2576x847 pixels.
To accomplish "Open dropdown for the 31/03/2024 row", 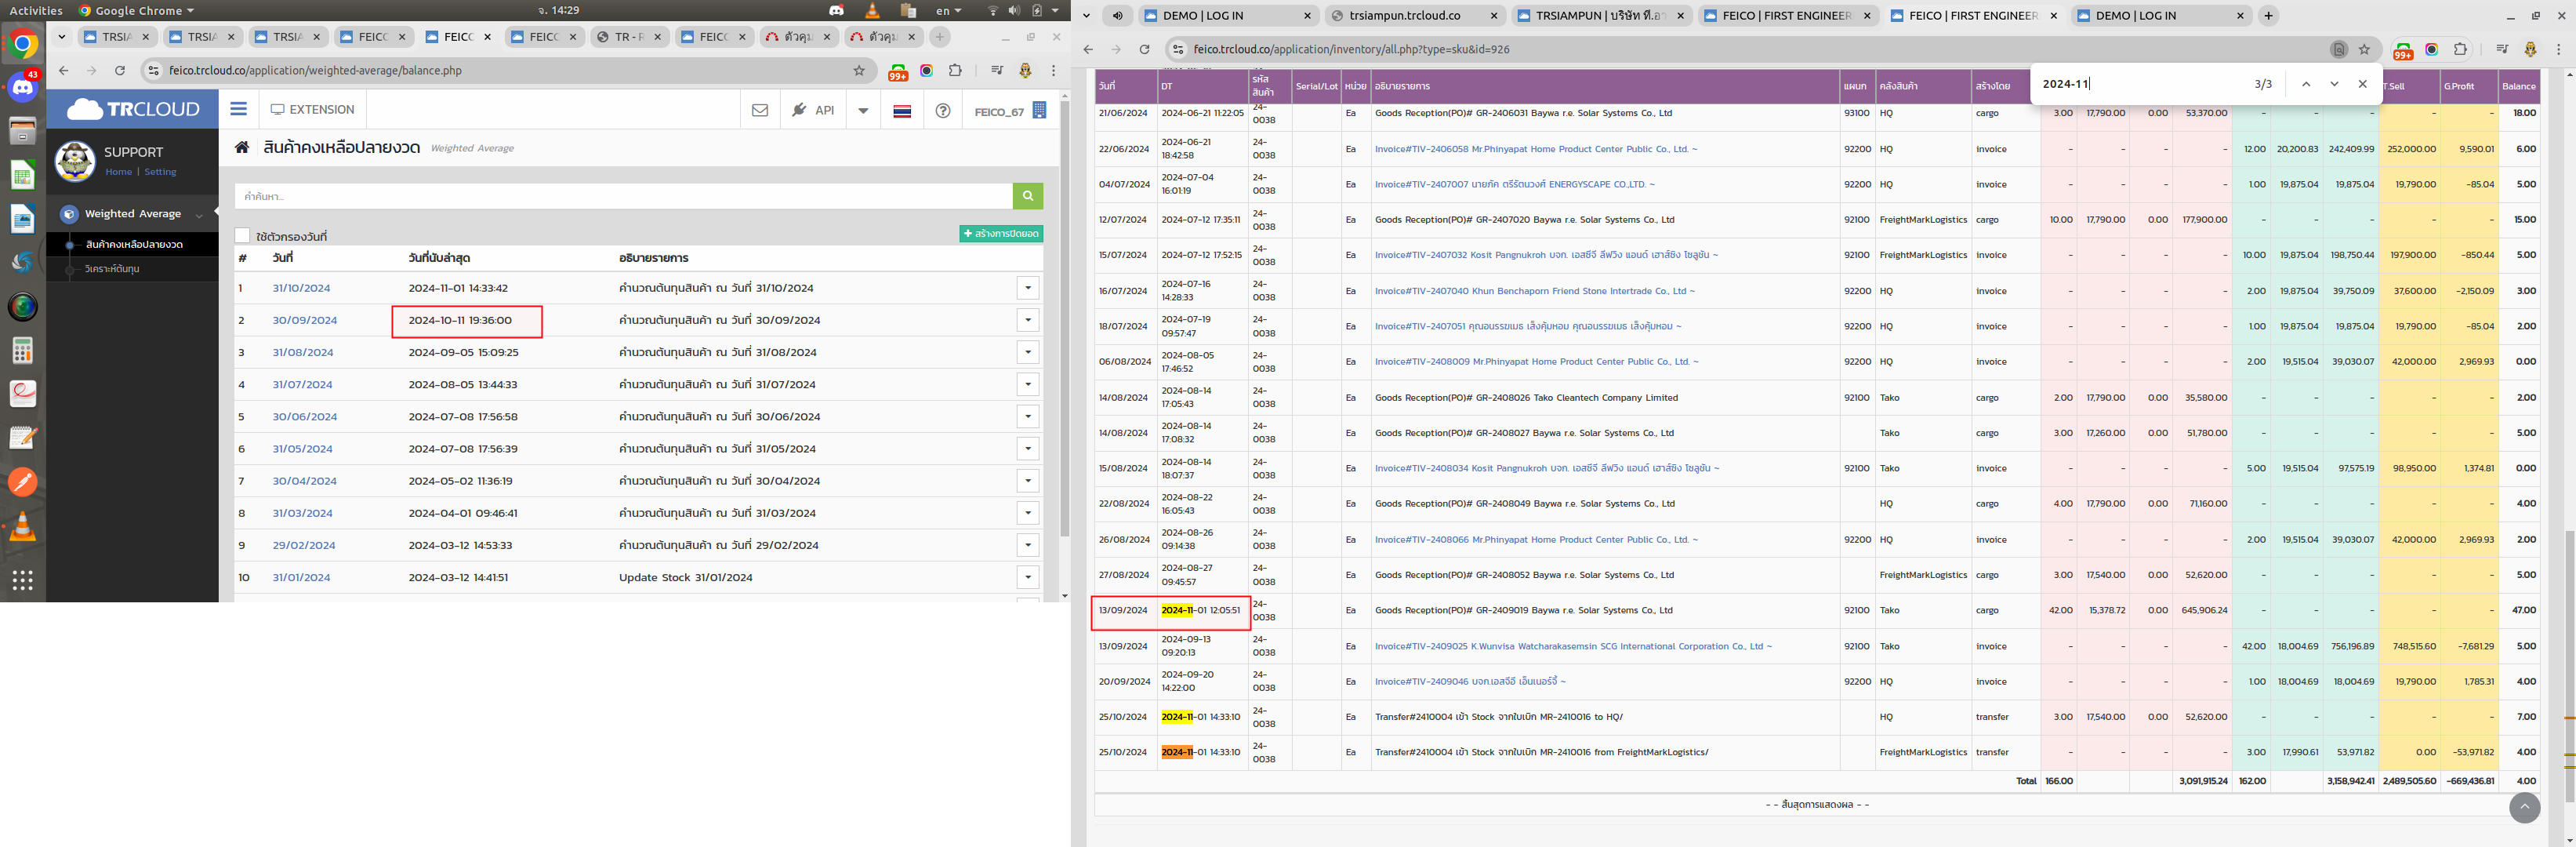I will (x=1027, y=513).
